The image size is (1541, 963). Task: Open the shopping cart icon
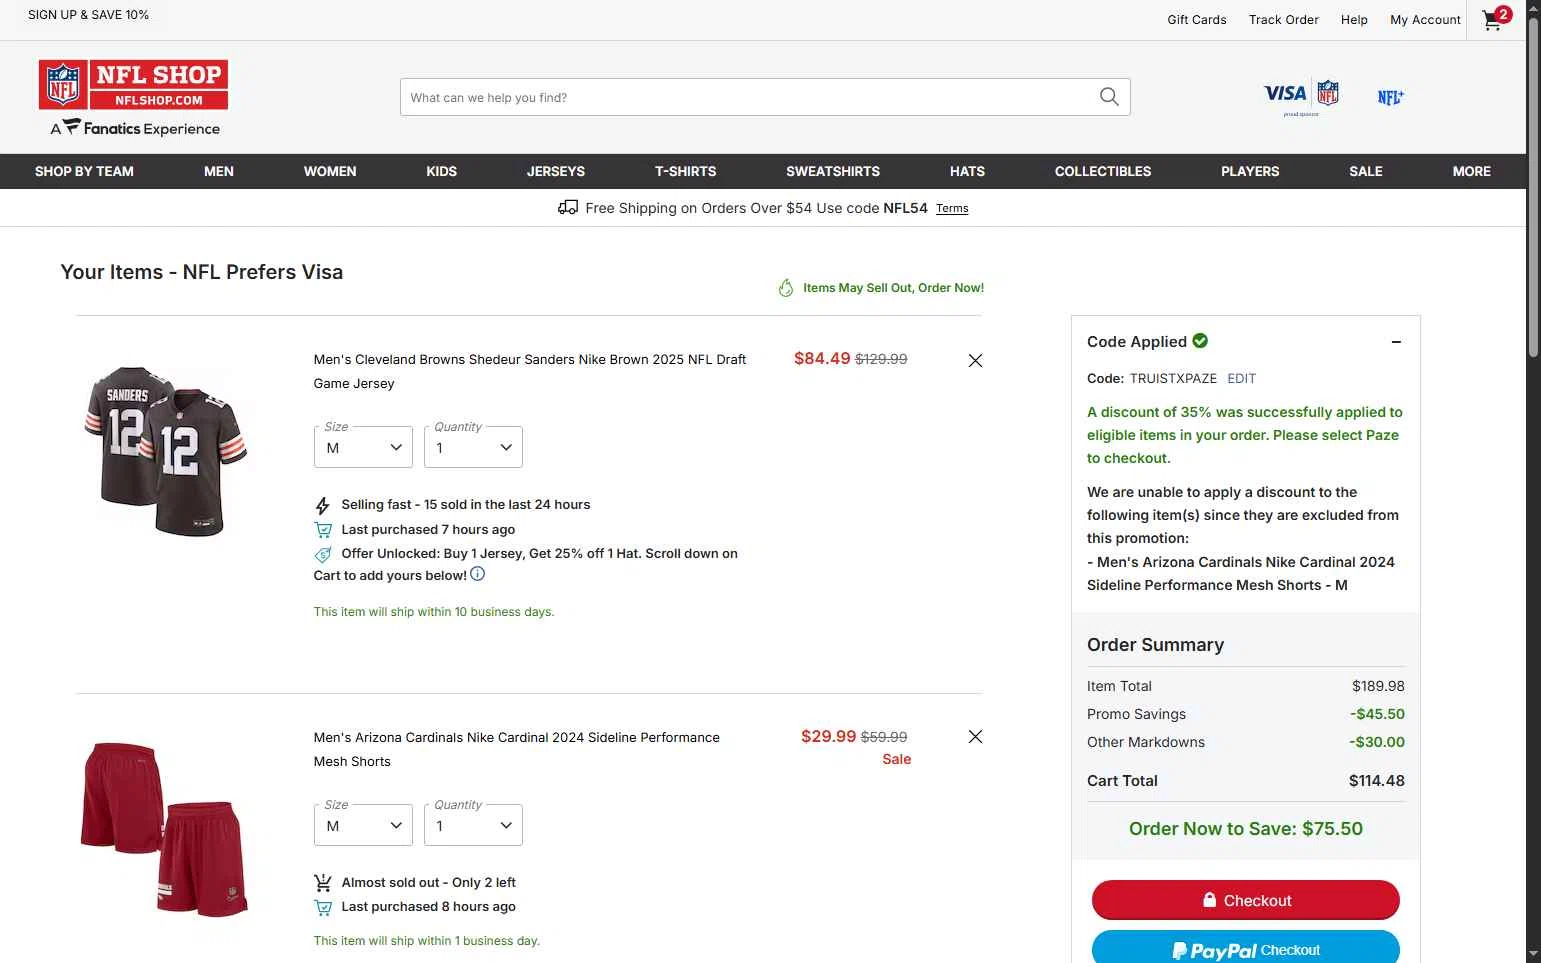coord(1496,19)
